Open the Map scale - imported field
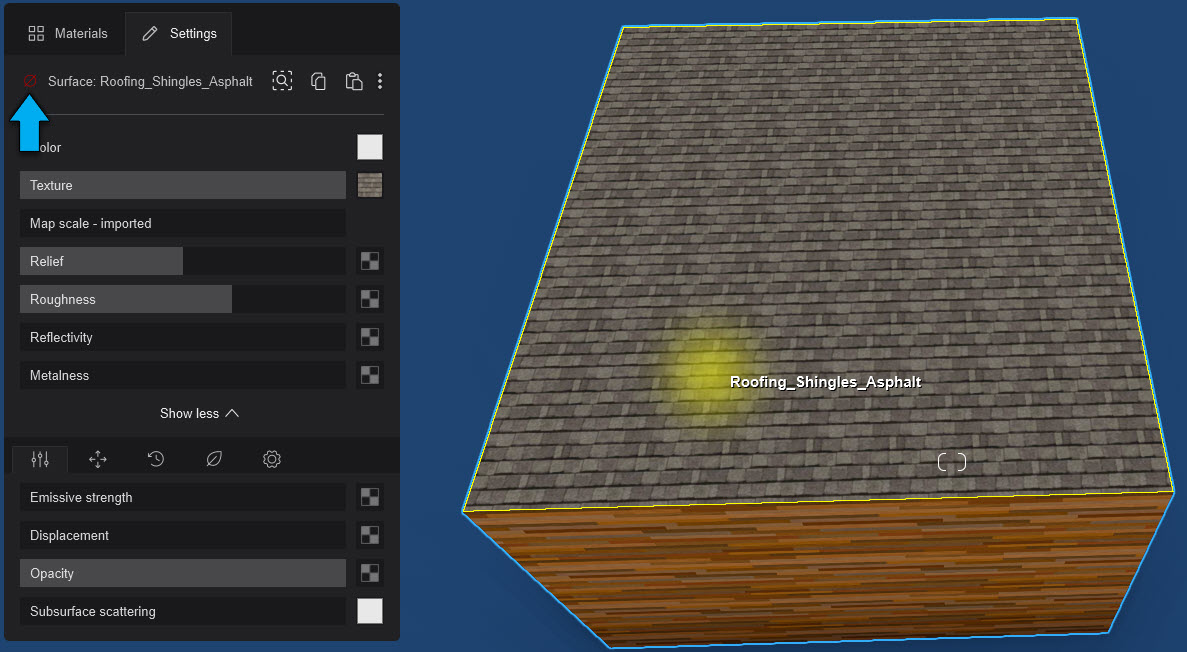 [x=182, y=223]
